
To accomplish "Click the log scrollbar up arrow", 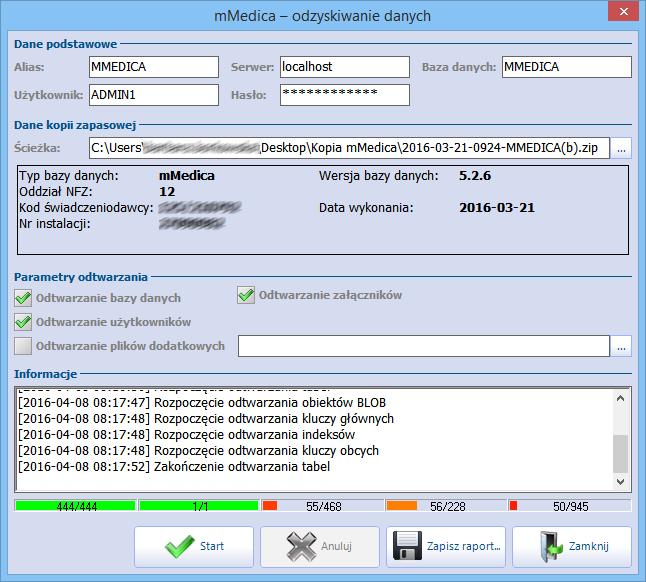I will 620,398.
